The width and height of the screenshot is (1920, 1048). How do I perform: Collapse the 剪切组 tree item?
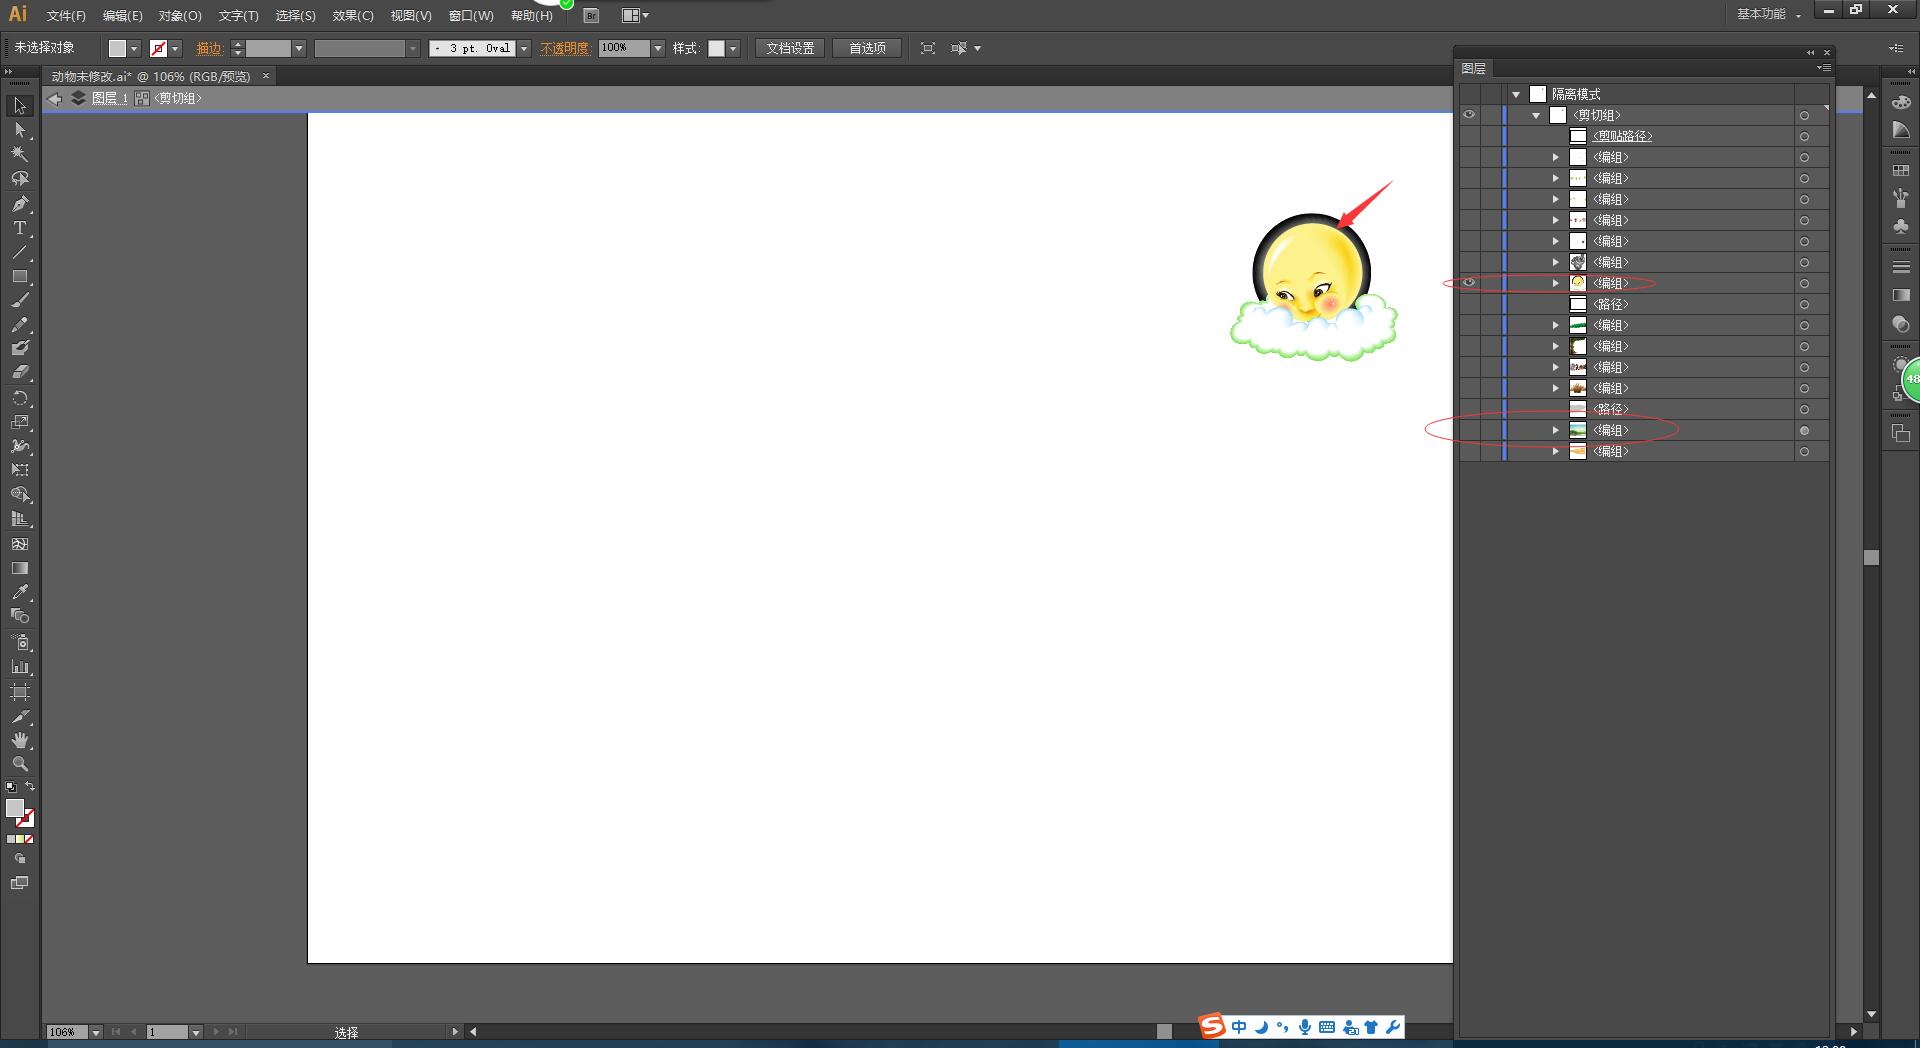click(1536, 116)
